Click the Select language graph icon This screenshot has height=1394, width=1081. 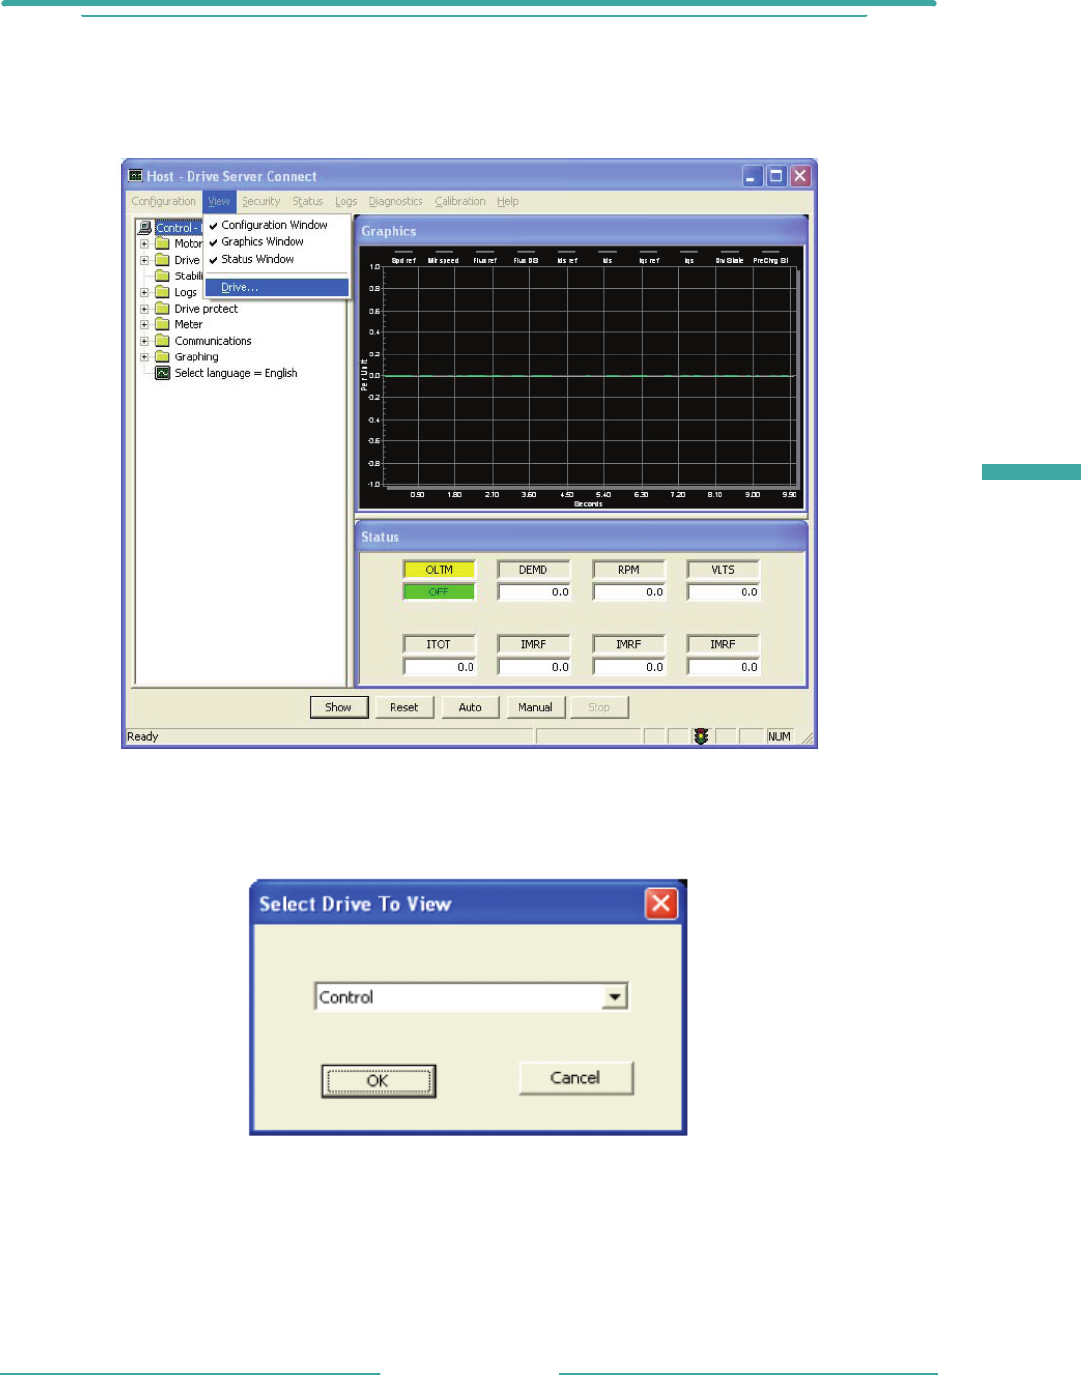point(162,373)
